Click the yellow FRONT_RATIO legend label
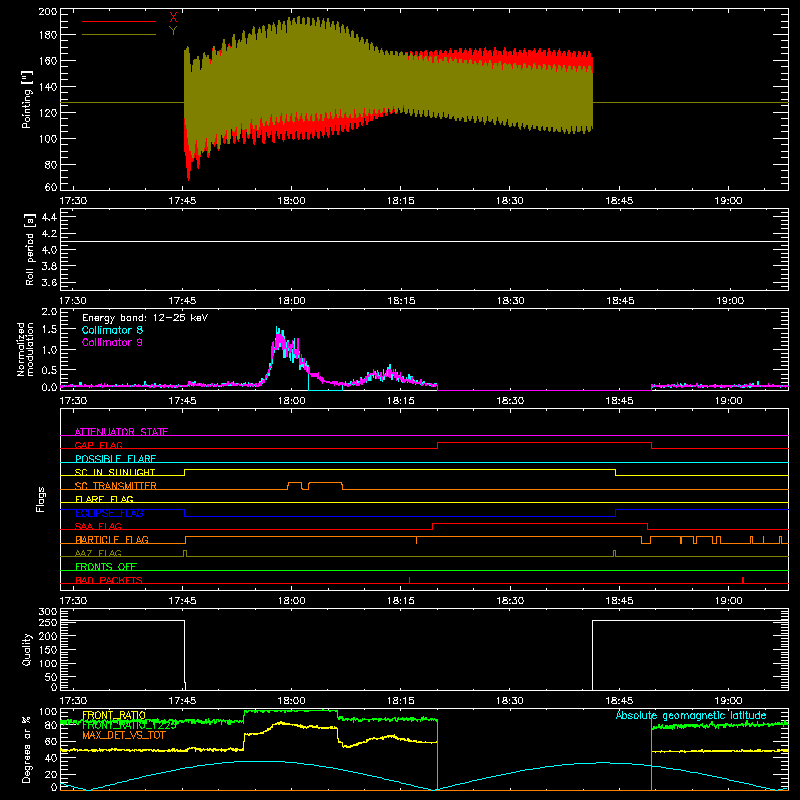The width and height of the screenshot is (800, 800). [114, 715]
